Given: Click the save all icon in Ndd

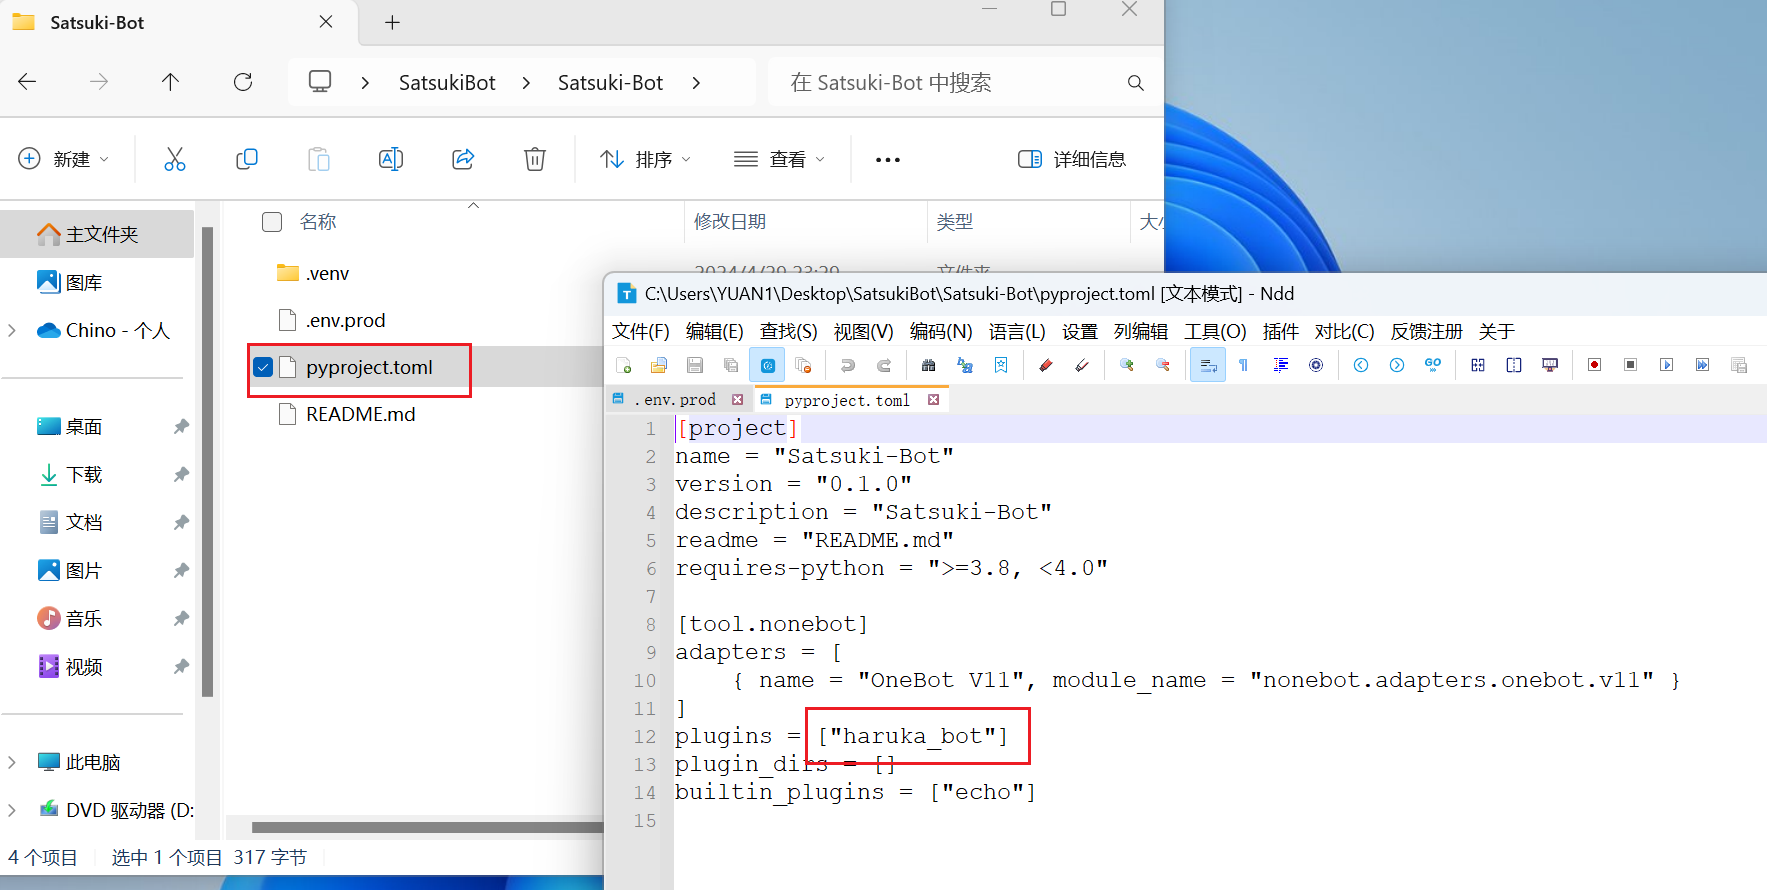Looking at the screenshot, I should tap(731, 366).
